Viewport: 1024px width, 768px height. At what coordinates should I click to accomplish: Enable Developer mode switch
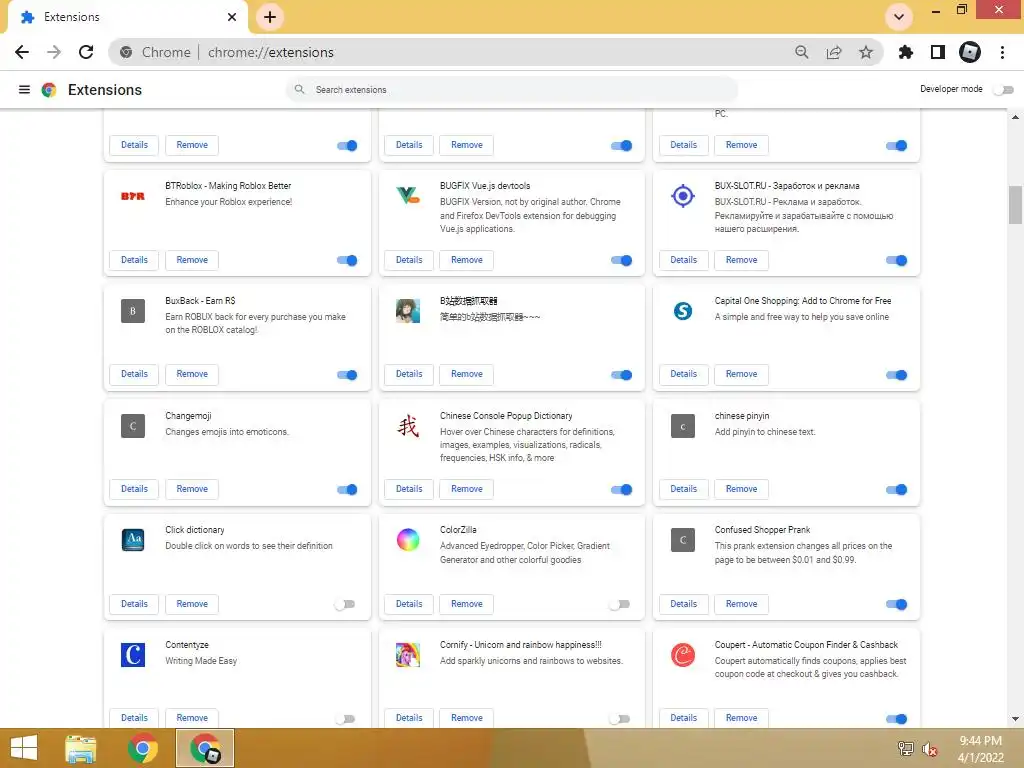(1003, 89)
